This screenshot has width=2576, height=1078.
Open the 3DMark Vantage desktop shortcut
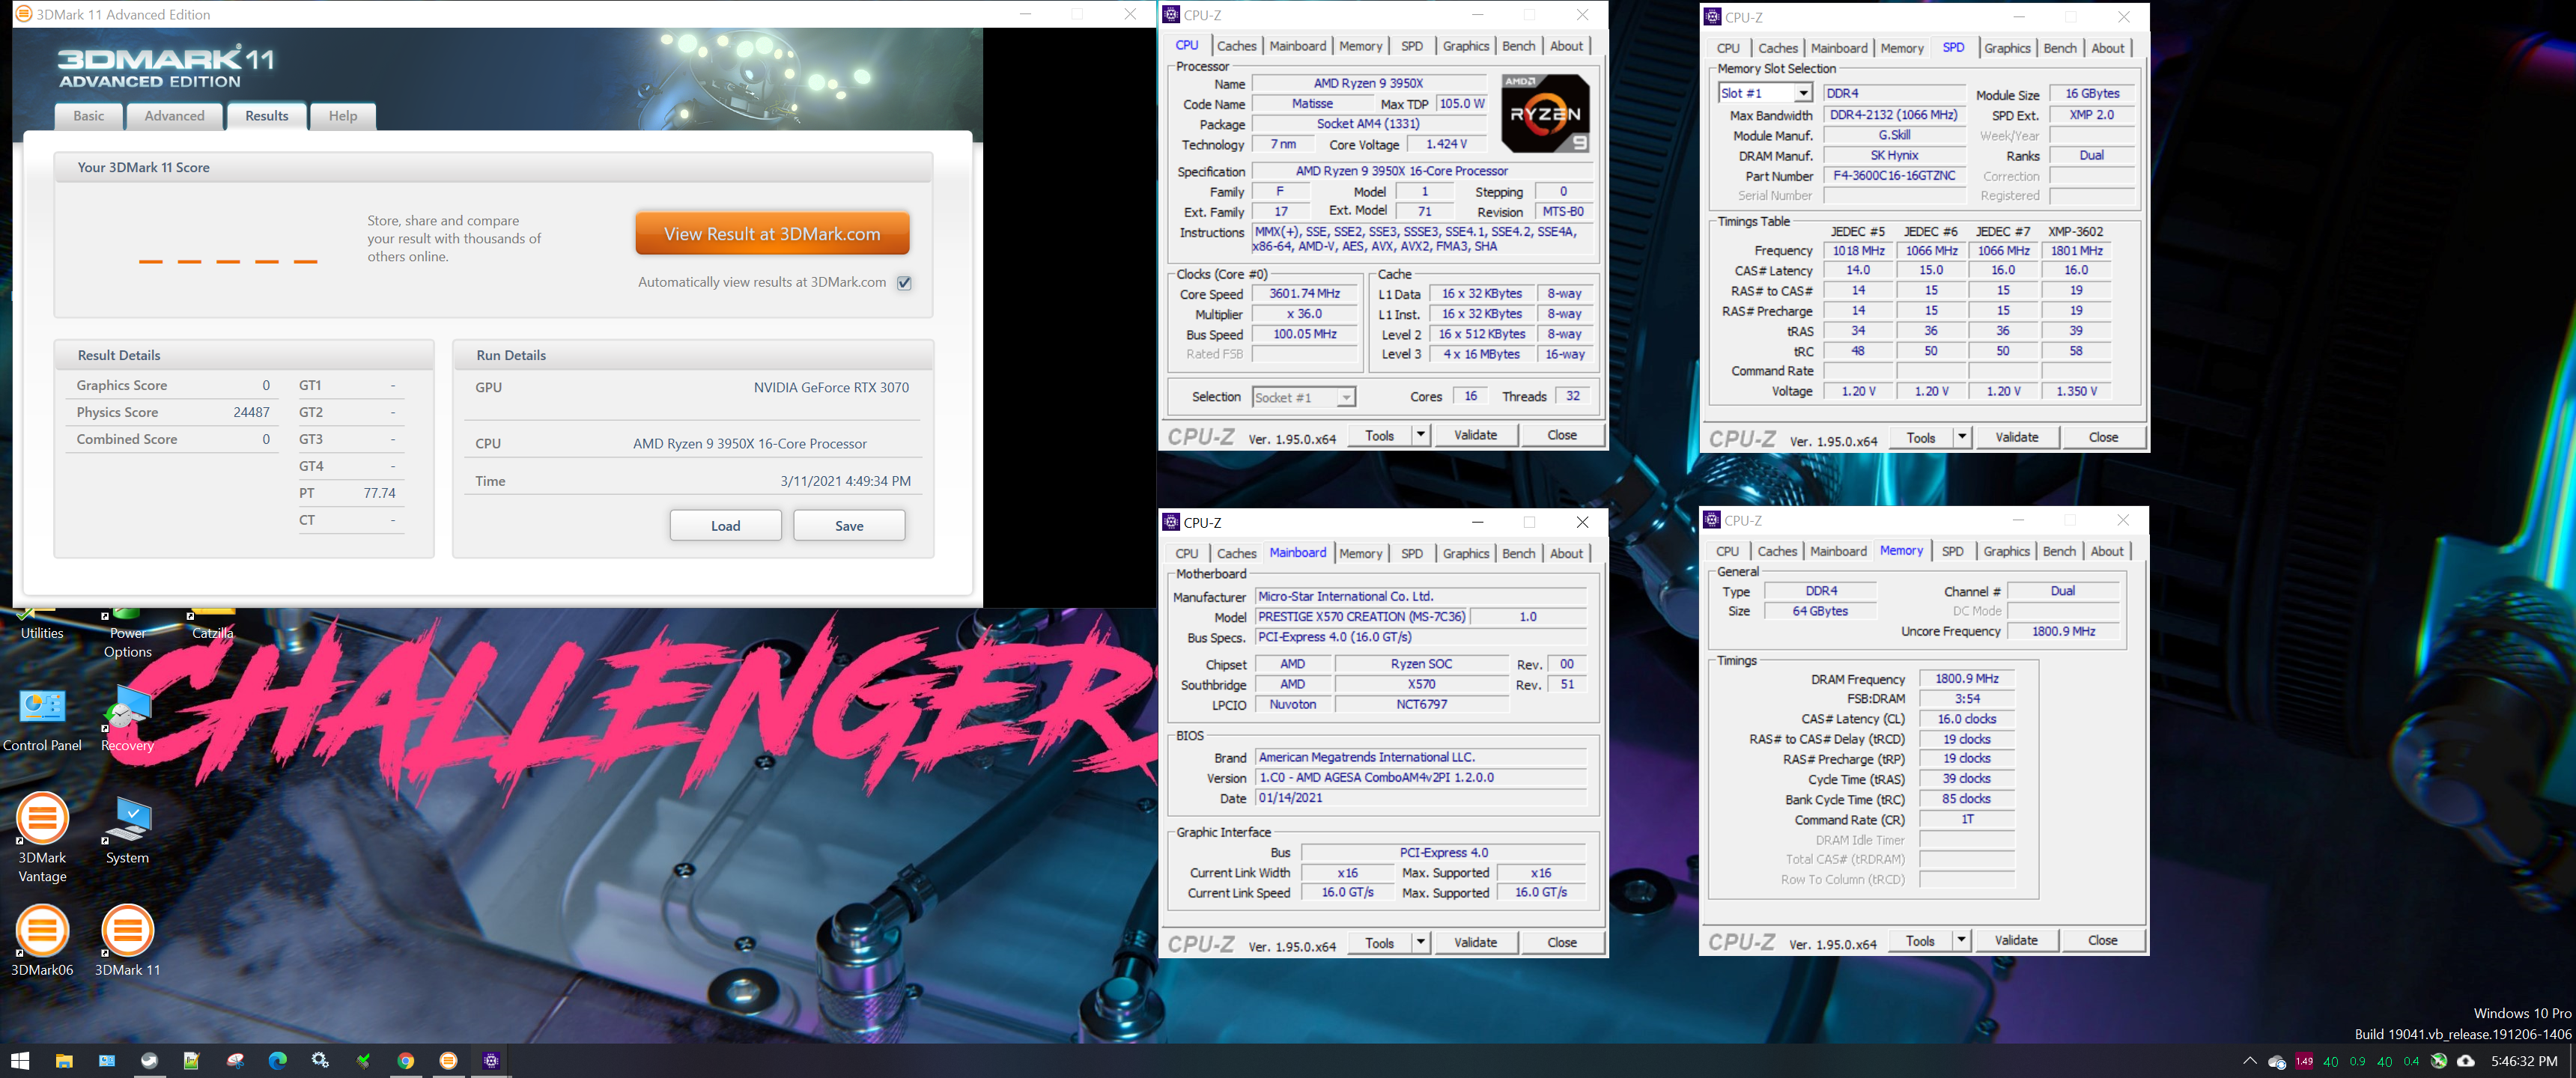pos(42,838)
